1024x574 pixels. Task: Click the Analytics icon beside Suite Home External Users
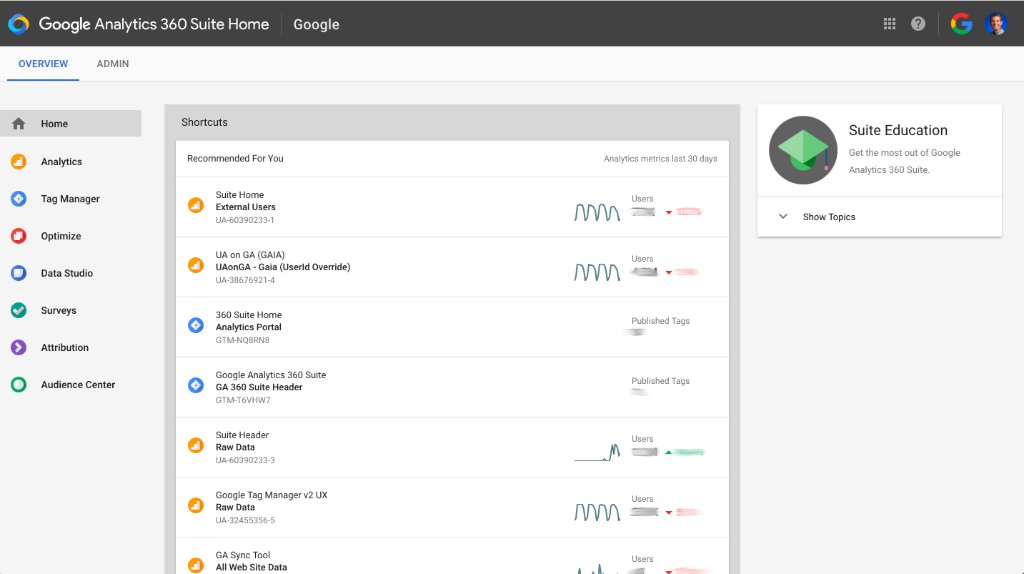click(195, 205)
